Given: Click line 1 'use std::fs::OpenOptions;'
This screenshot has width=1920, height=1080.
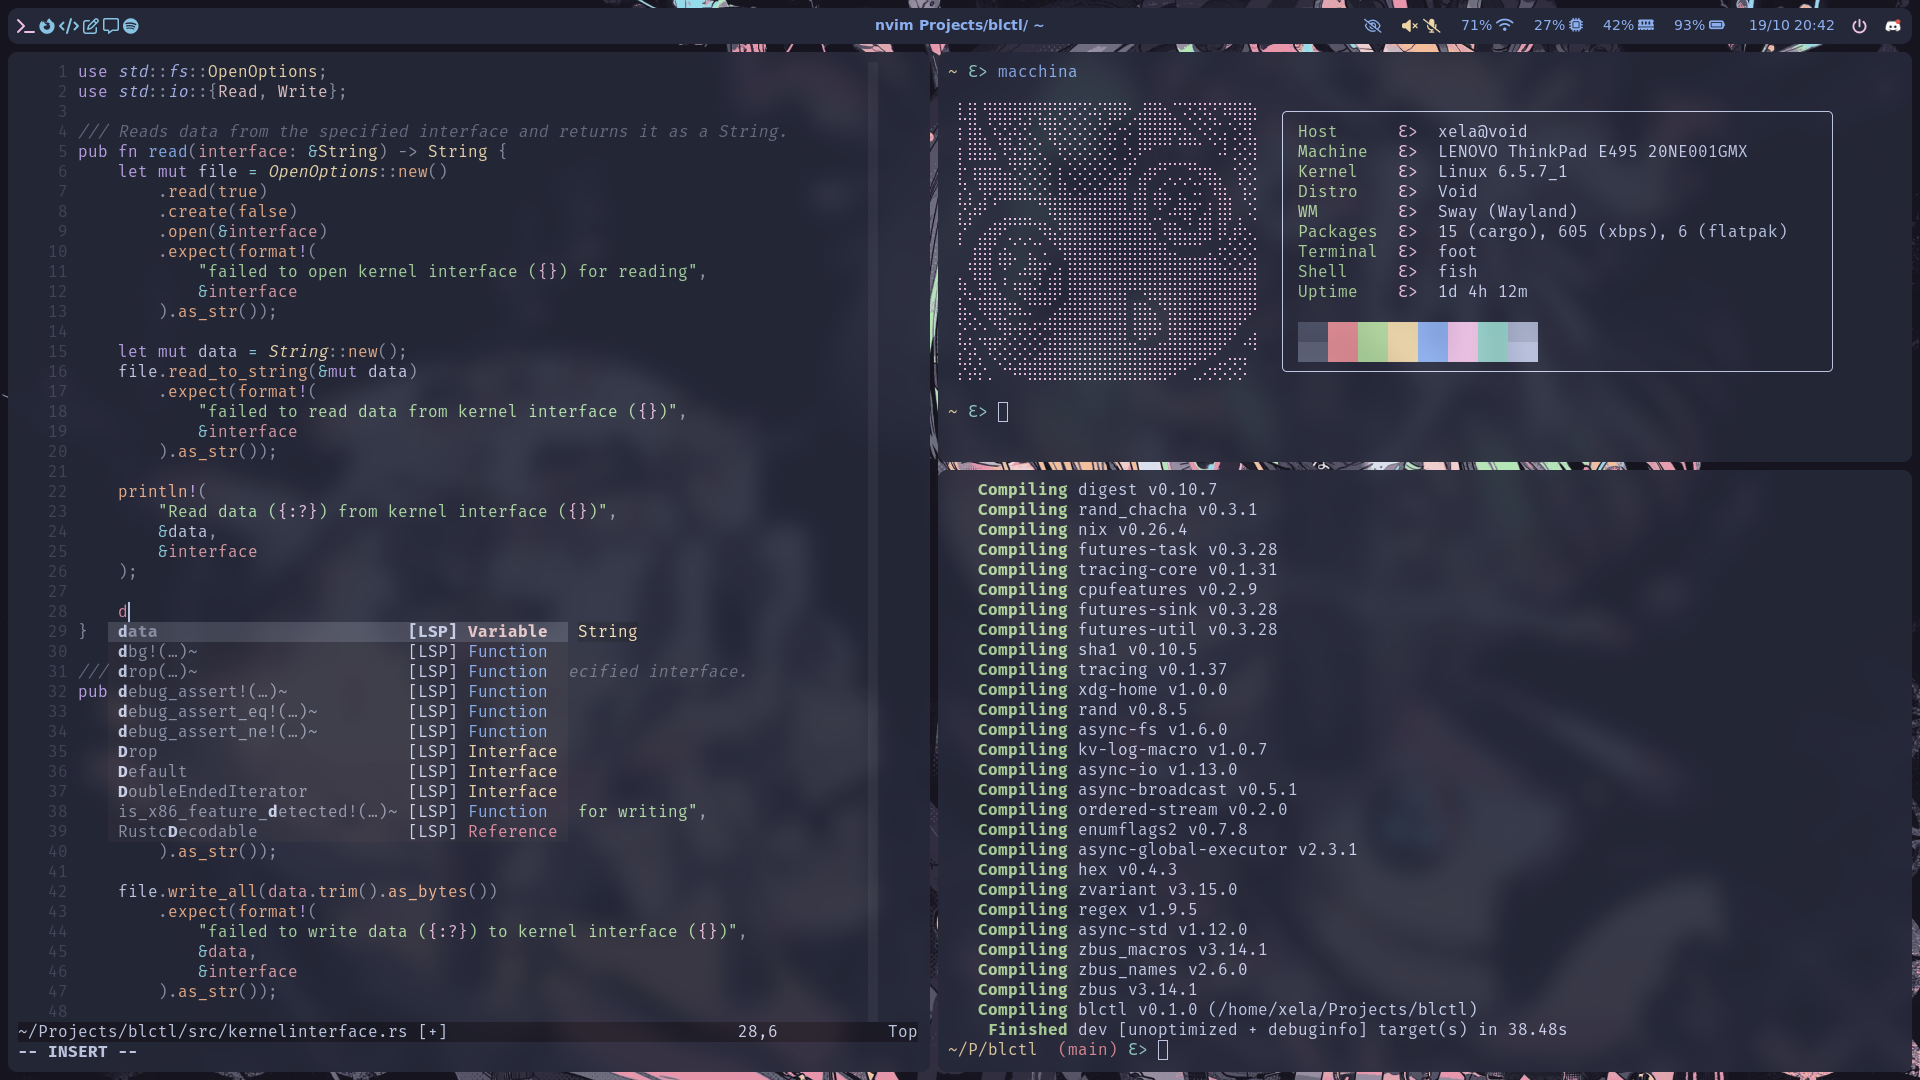Looking at the screenshot, I should 203,72.
